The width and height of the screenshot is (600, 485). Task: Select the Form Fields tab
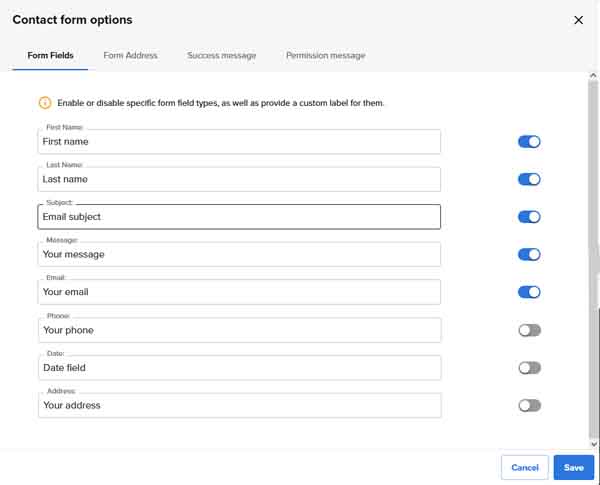click(x=50, y=56)
